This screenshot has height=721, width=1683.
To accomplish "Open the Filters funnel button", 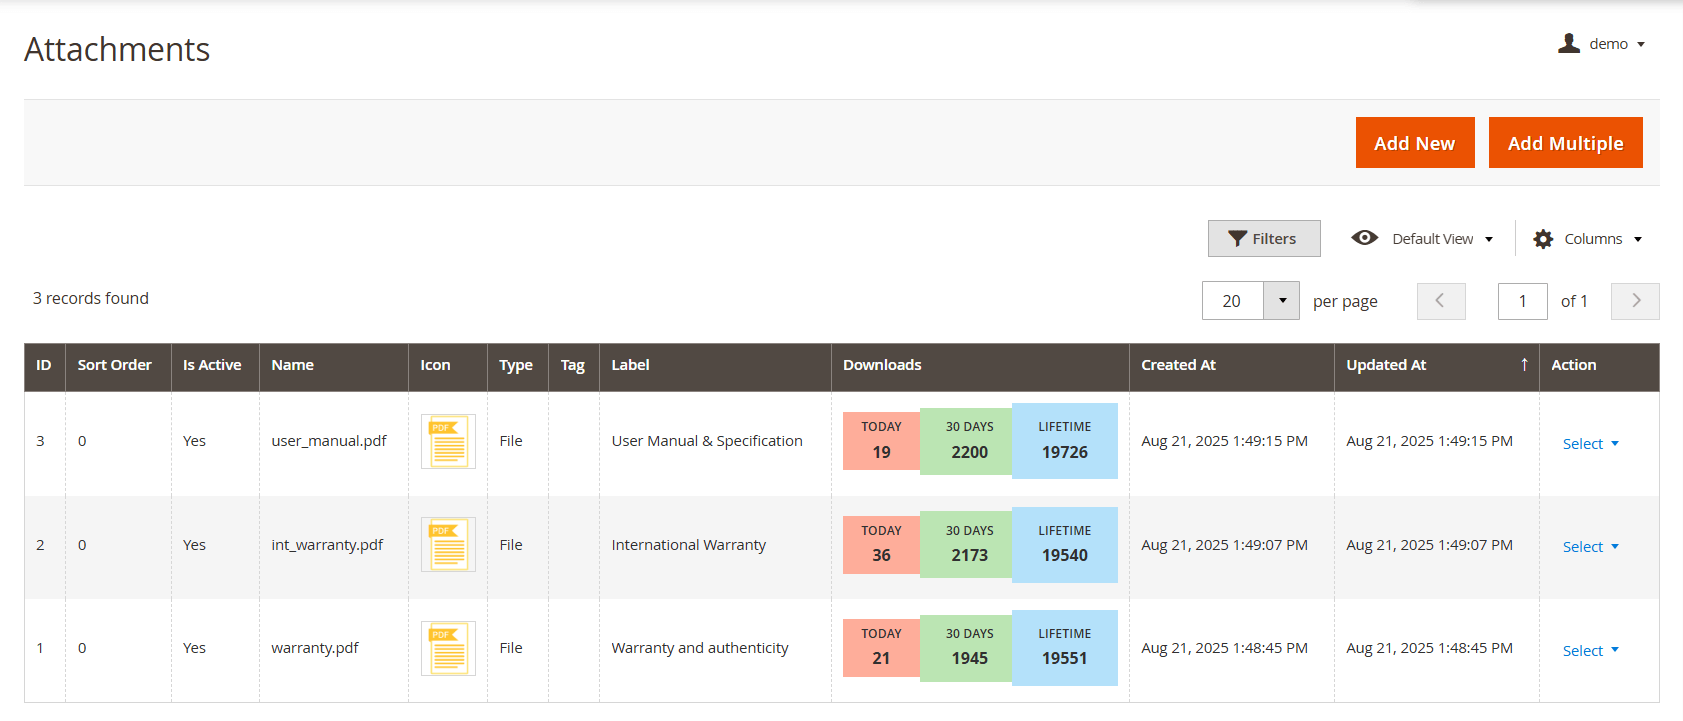I will (x=1263, y=239).
